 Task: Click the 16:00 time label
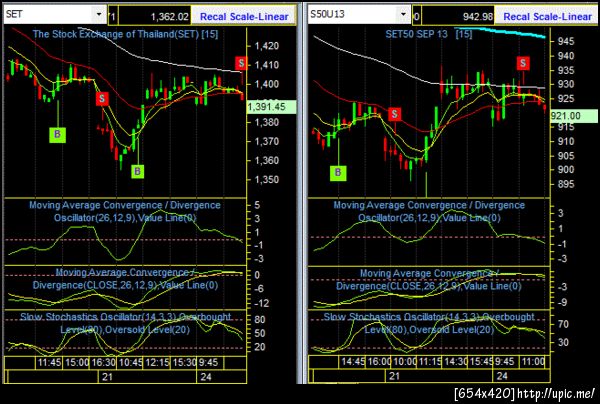tap(379, 362)
